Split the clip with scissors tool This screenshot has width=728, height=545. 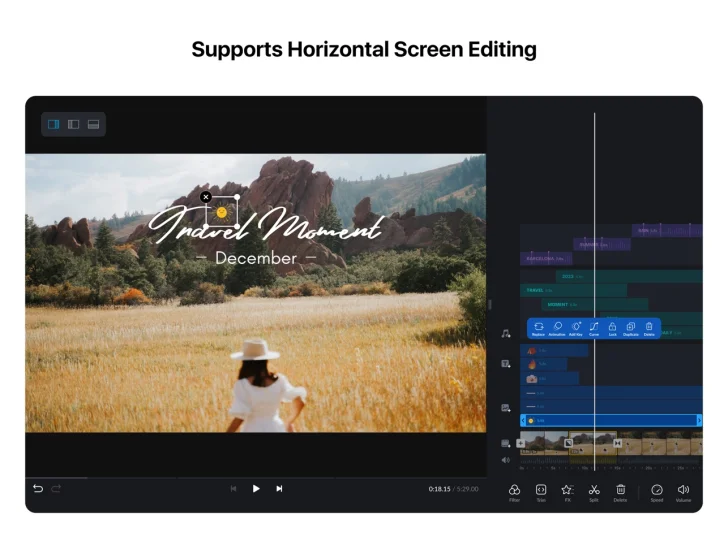coord(594,490)
